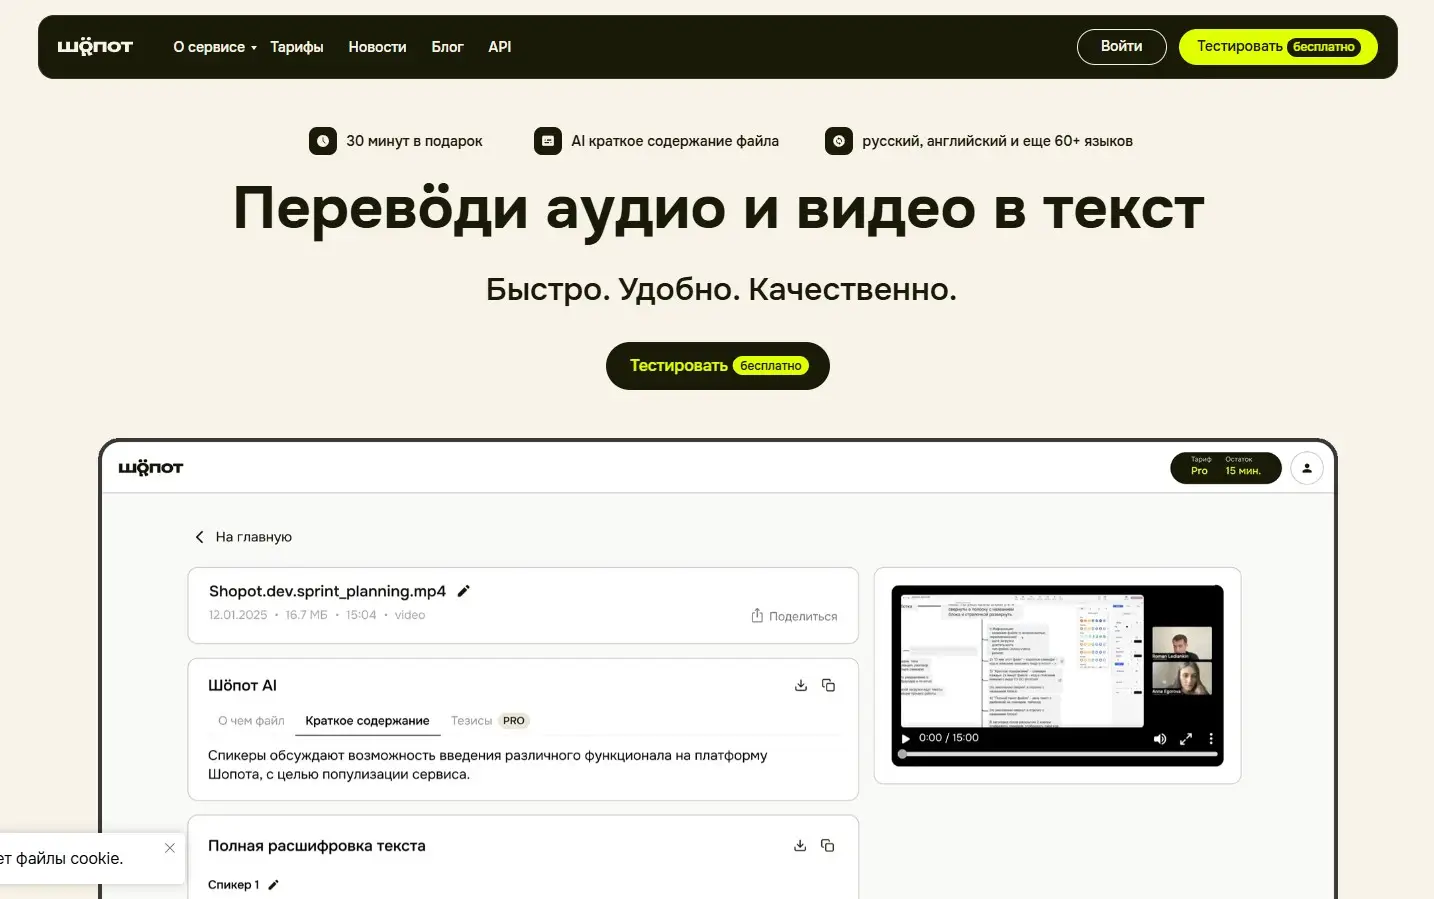The width and height of the screenshot is (1434, 899).
Task: Click the Шёпот logo in the navigation bar
Action: pyautogui.click(x=95, y=46)
